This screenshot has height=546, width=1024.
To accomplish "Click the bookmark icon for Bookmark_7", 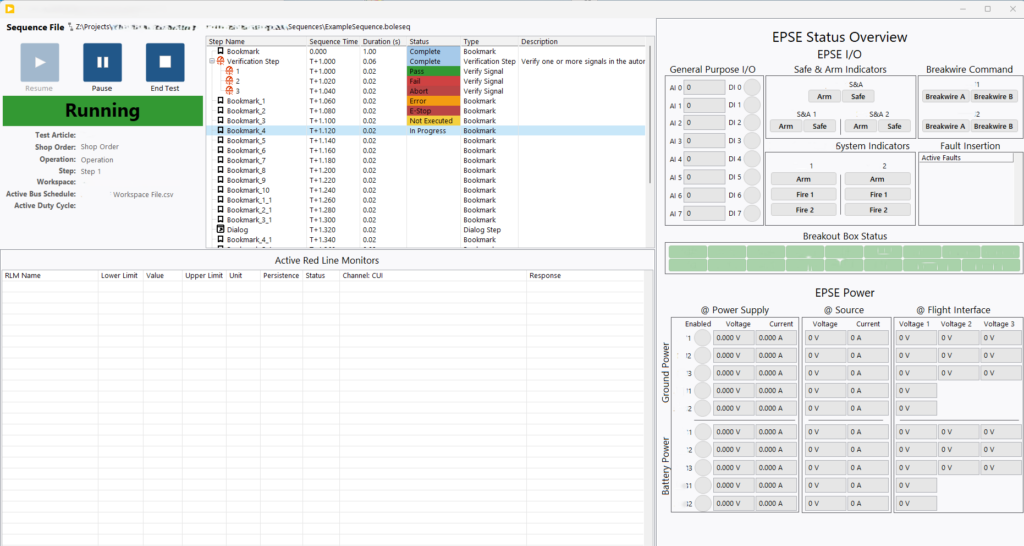I will tap(221, 160).
